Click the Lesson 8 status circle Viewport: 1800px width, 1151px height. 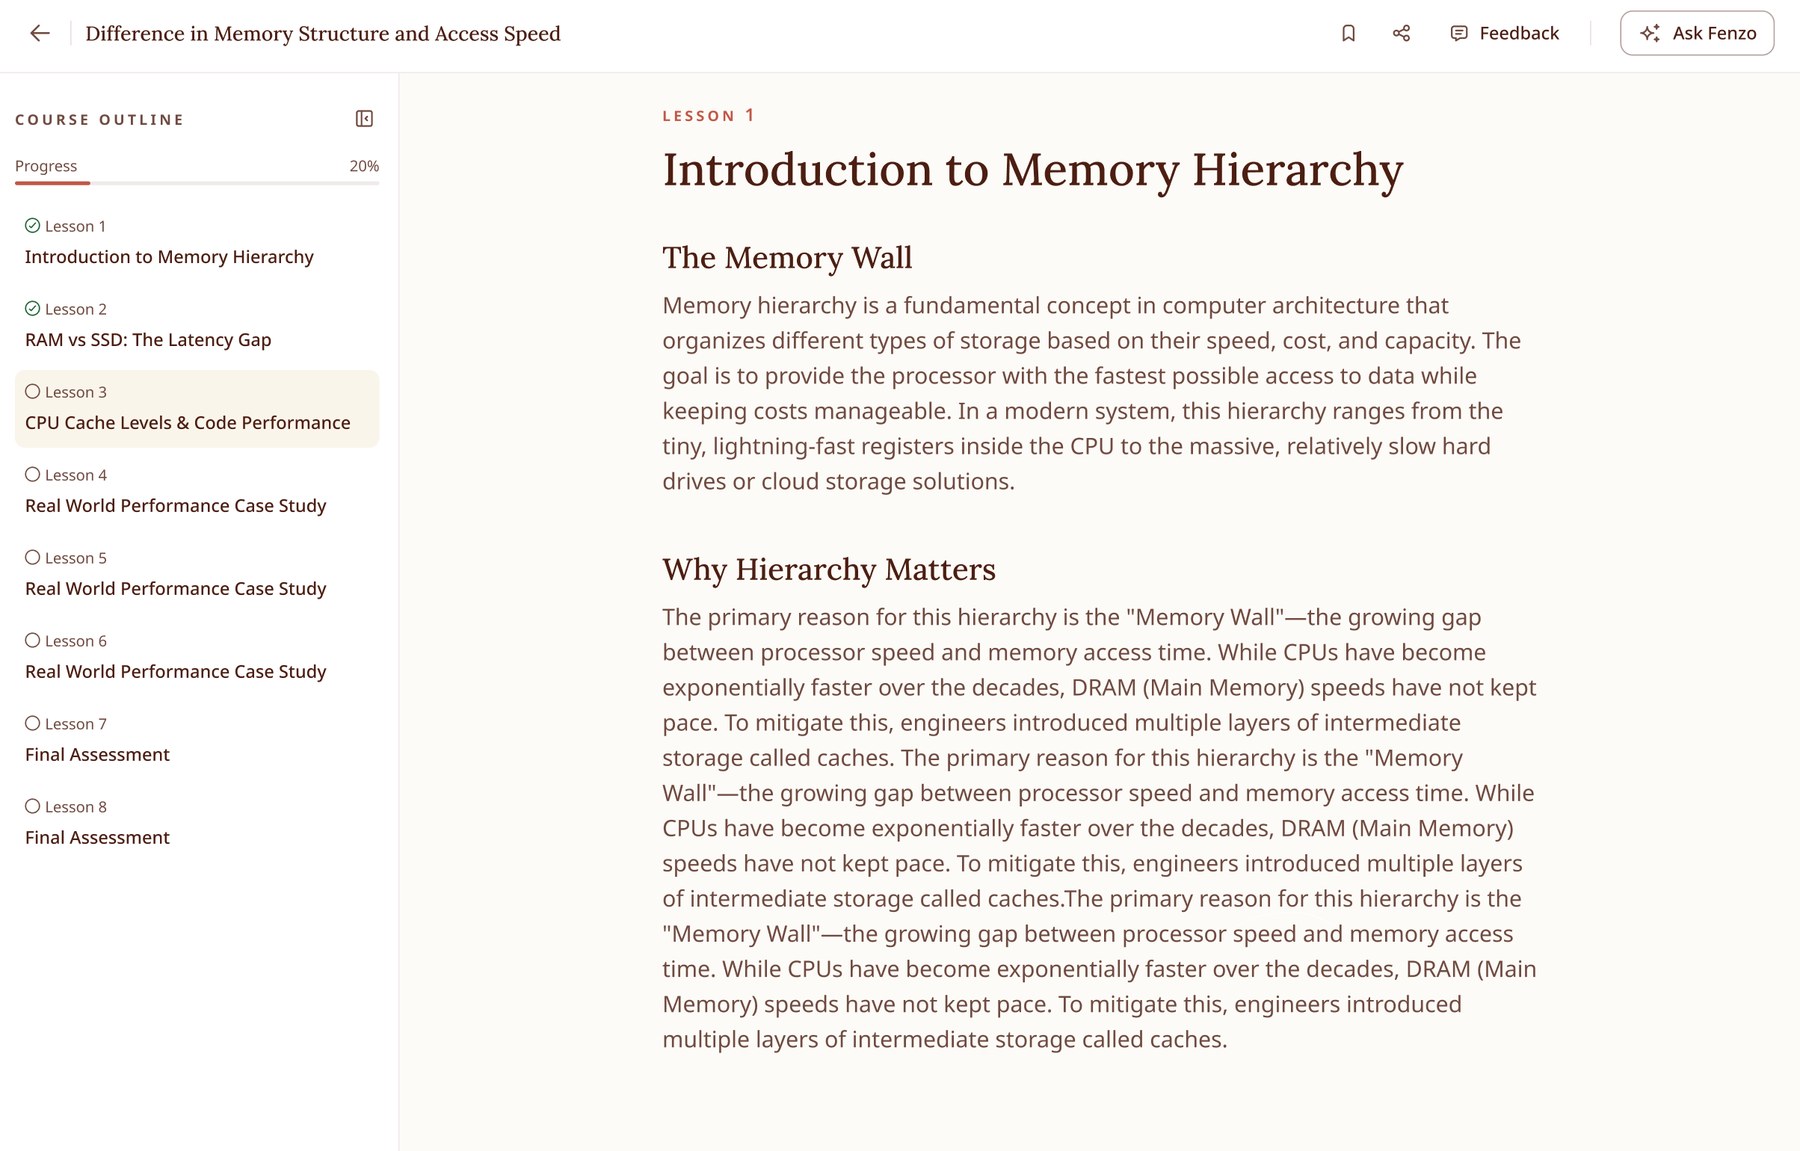pyautogui.click(x=33, y=806)
